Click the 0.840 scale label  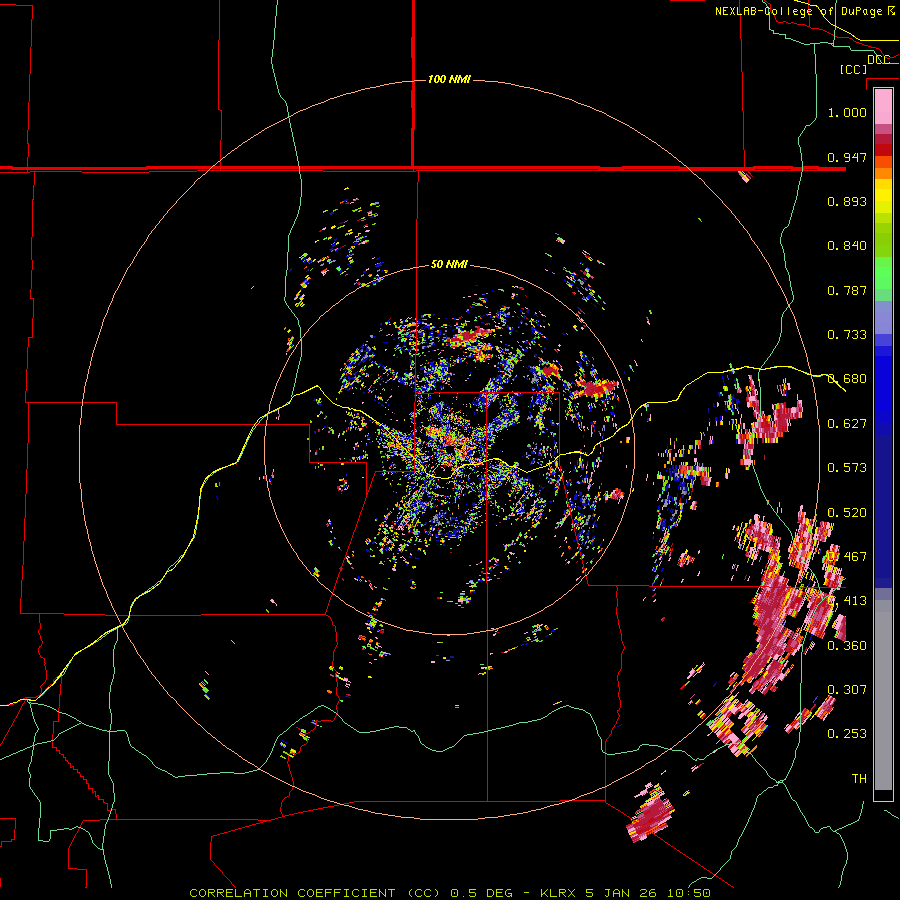click(x=847, y=245)
